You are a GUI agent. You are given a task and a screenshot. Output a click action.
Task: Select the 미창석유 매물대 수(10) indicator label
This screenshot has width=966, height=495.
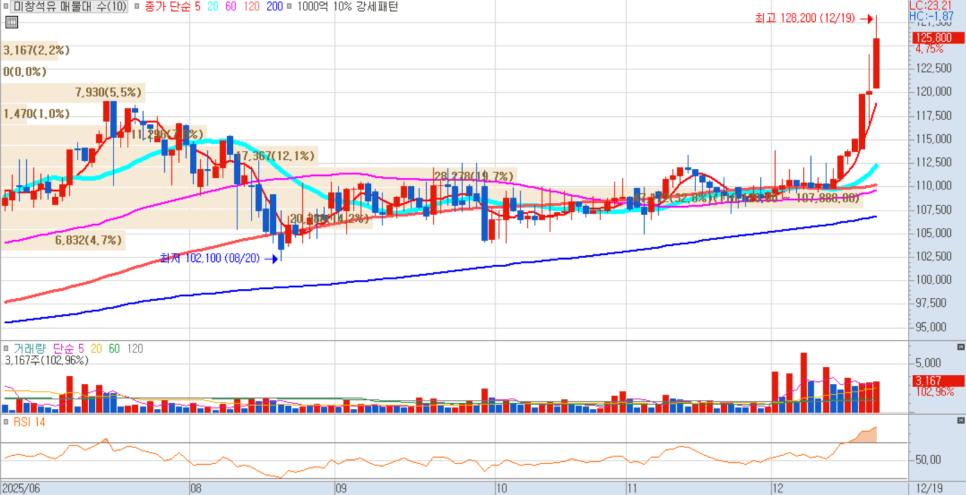[70, 7]
